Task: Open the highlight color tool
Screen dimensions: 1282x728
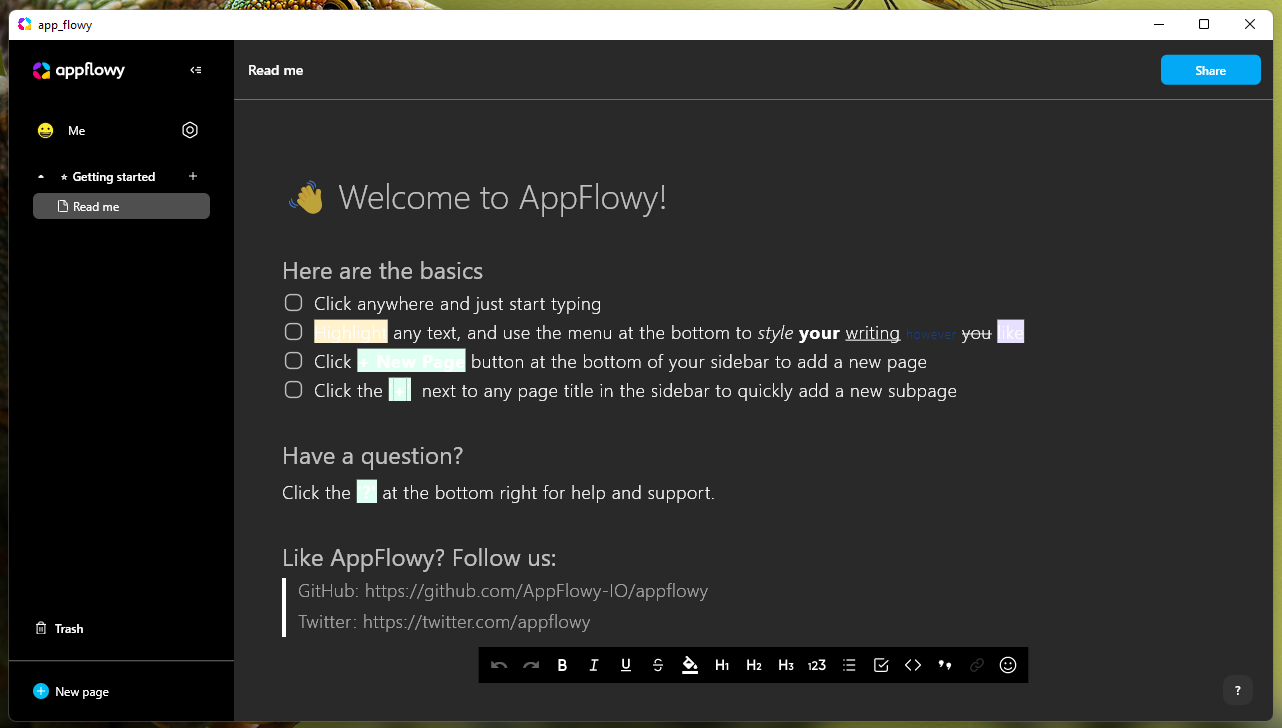Action: tap(690, 664)
